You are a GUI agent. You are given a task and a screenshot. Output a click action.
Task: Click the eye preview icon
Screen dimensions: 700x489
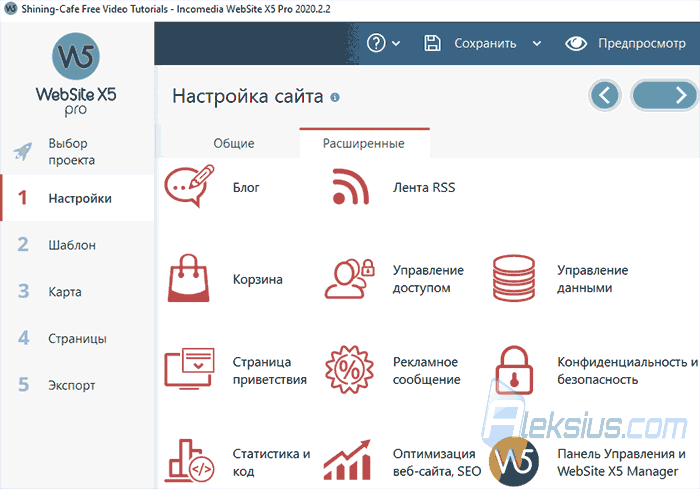[576, 43]
